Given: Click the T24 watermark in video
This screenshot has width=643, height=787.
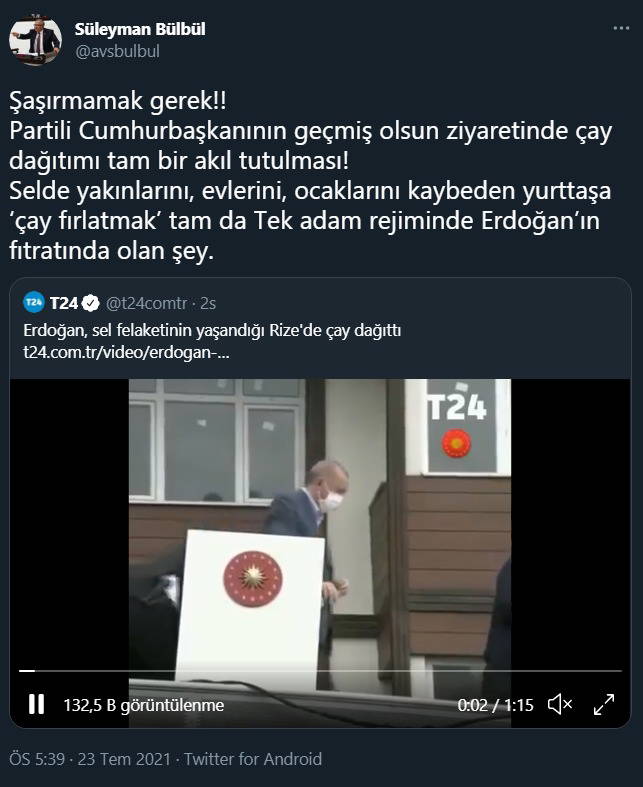Looking at the screenshot, I should [457, 407].
